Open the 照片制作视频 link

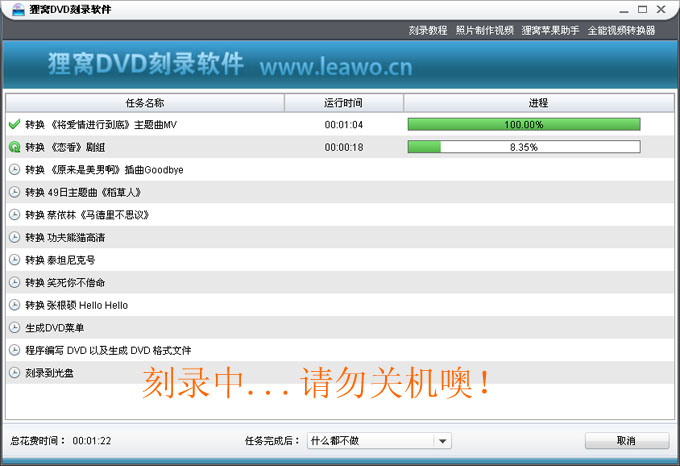(x=484, y=30)
